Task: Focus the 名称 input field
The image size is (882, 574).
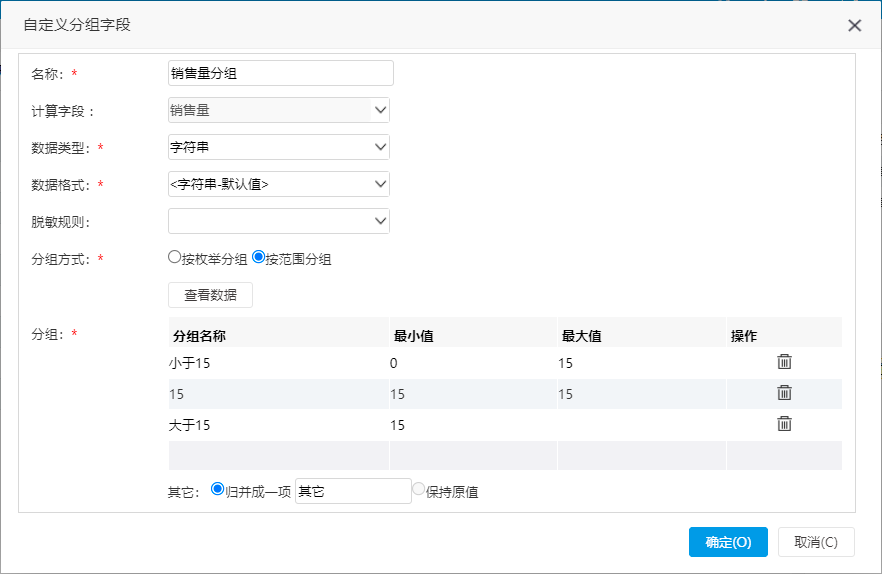Action: tap(281, 73)
